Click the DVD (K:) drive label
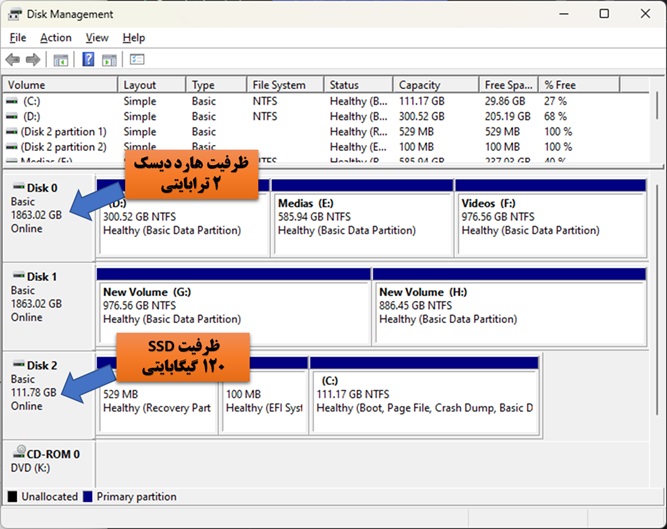 (30, 468)
